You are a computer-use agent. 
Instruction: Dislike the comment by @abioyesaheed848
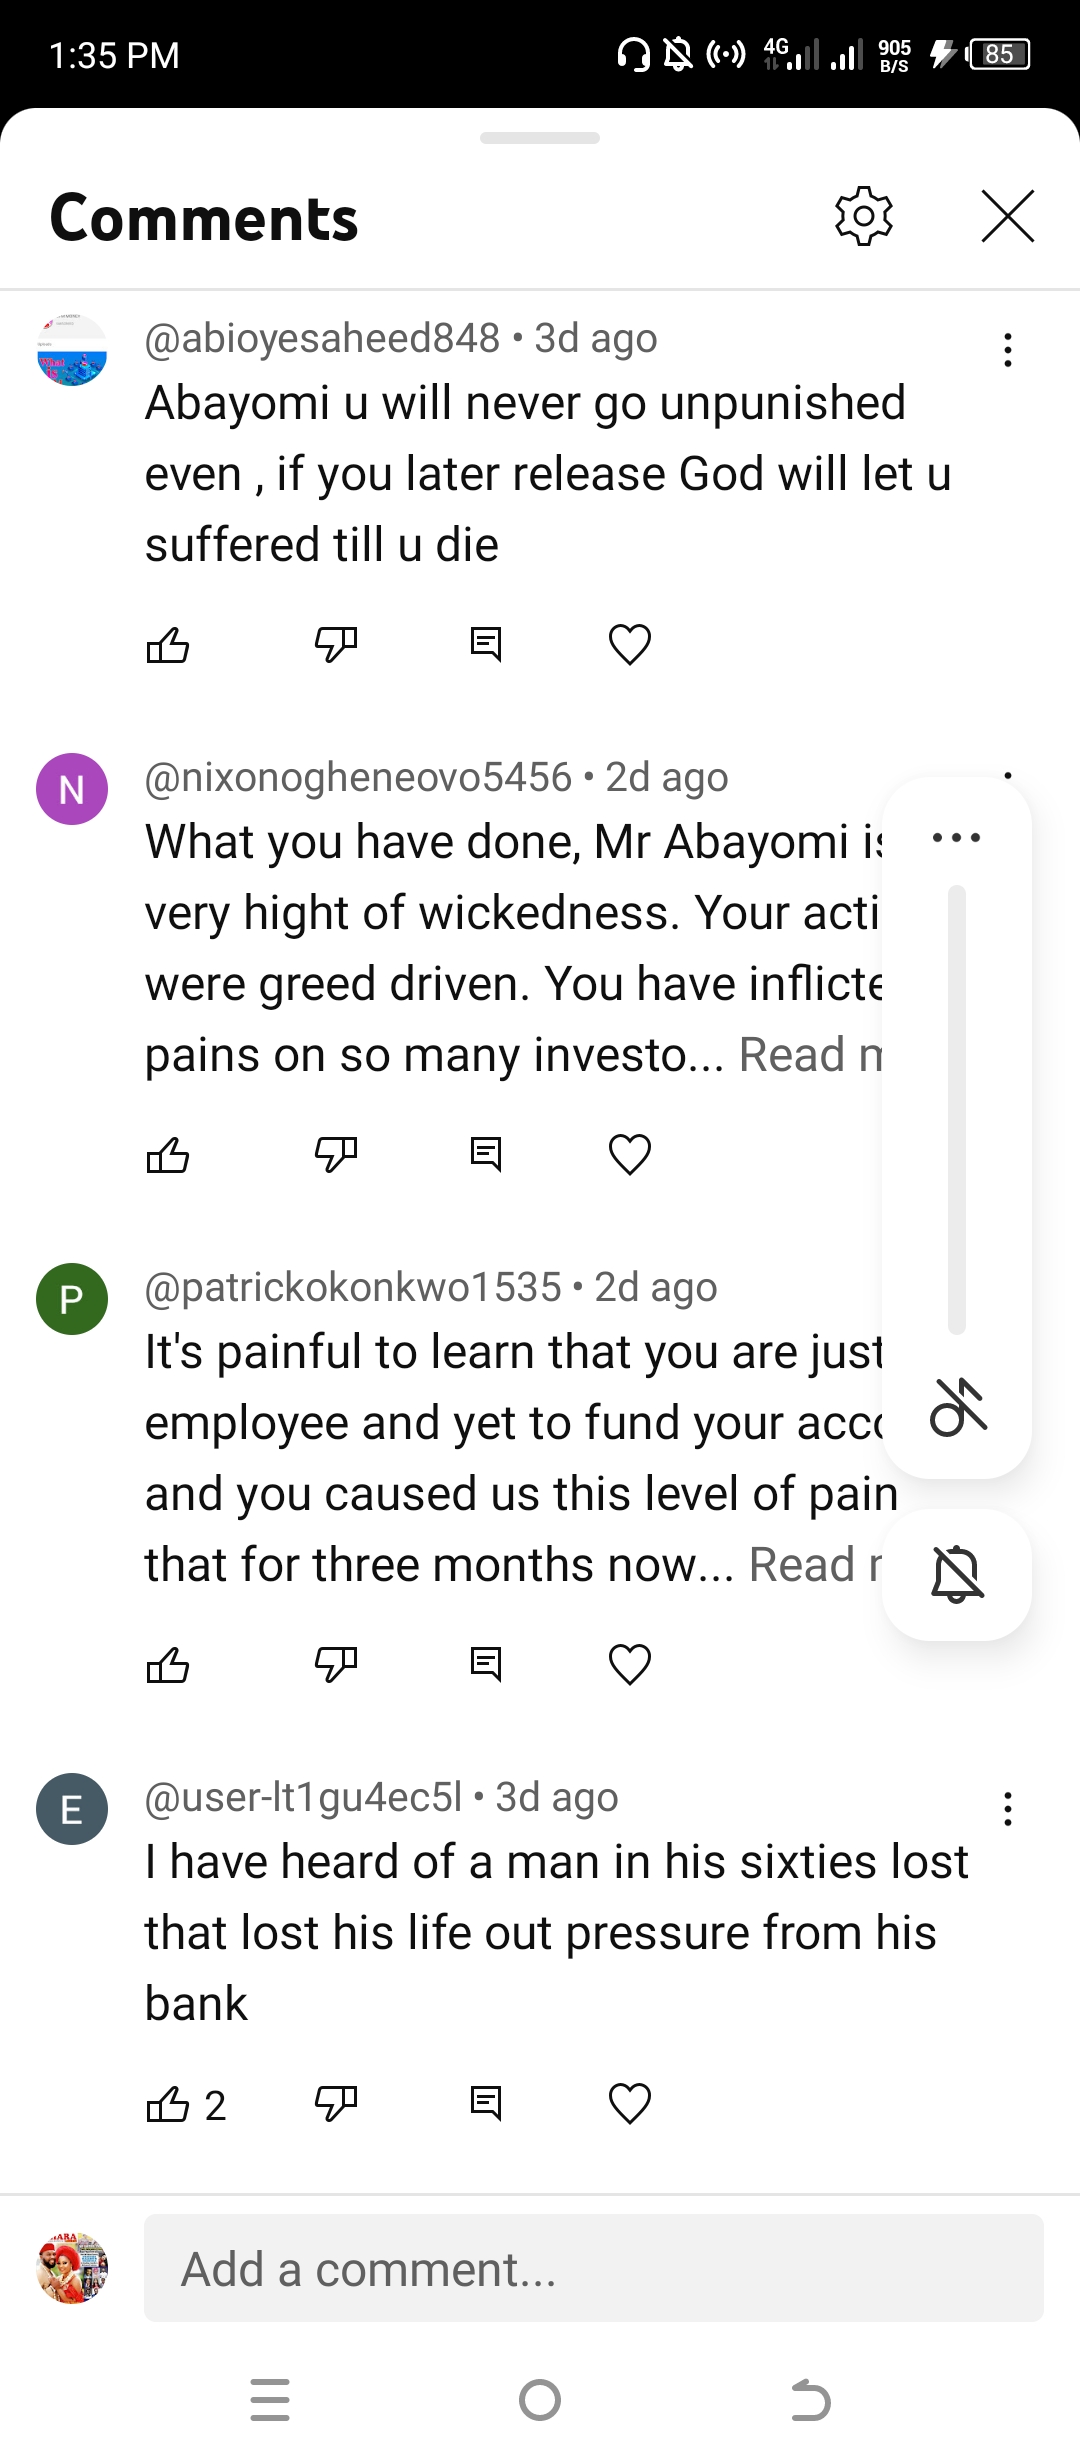coord(336,645)
